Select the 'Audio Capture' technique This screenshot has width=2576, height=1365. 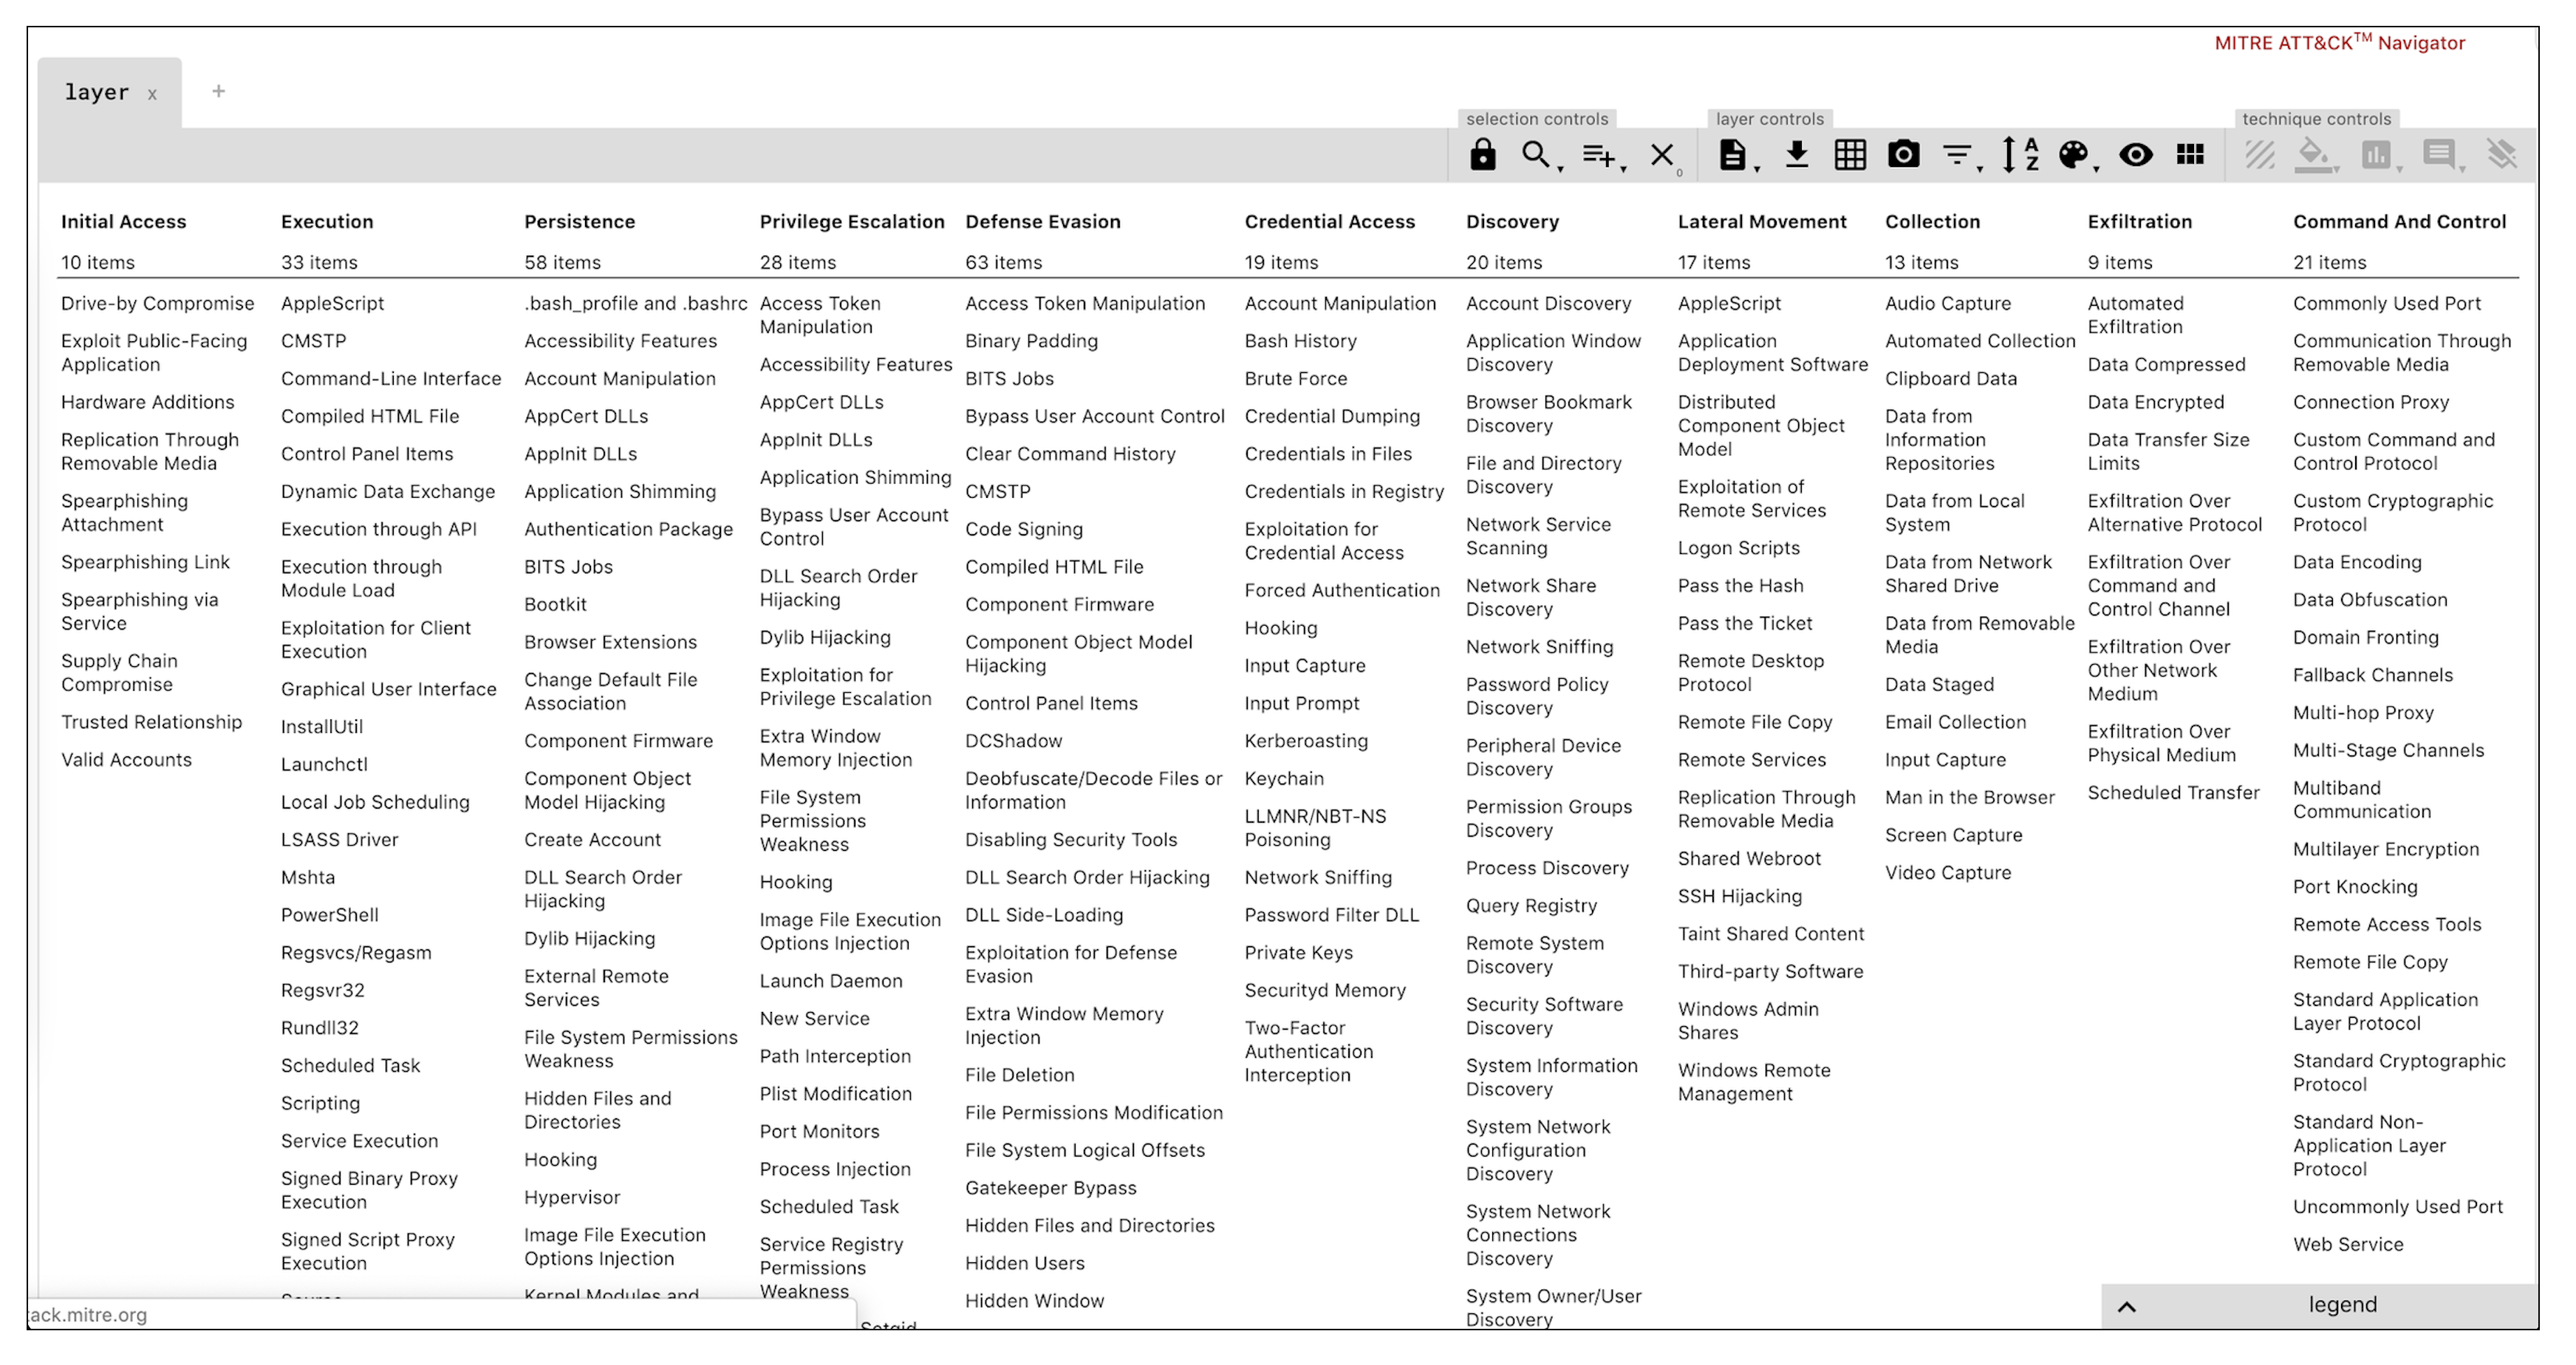pyautogui.click(x=1947, y=303)
